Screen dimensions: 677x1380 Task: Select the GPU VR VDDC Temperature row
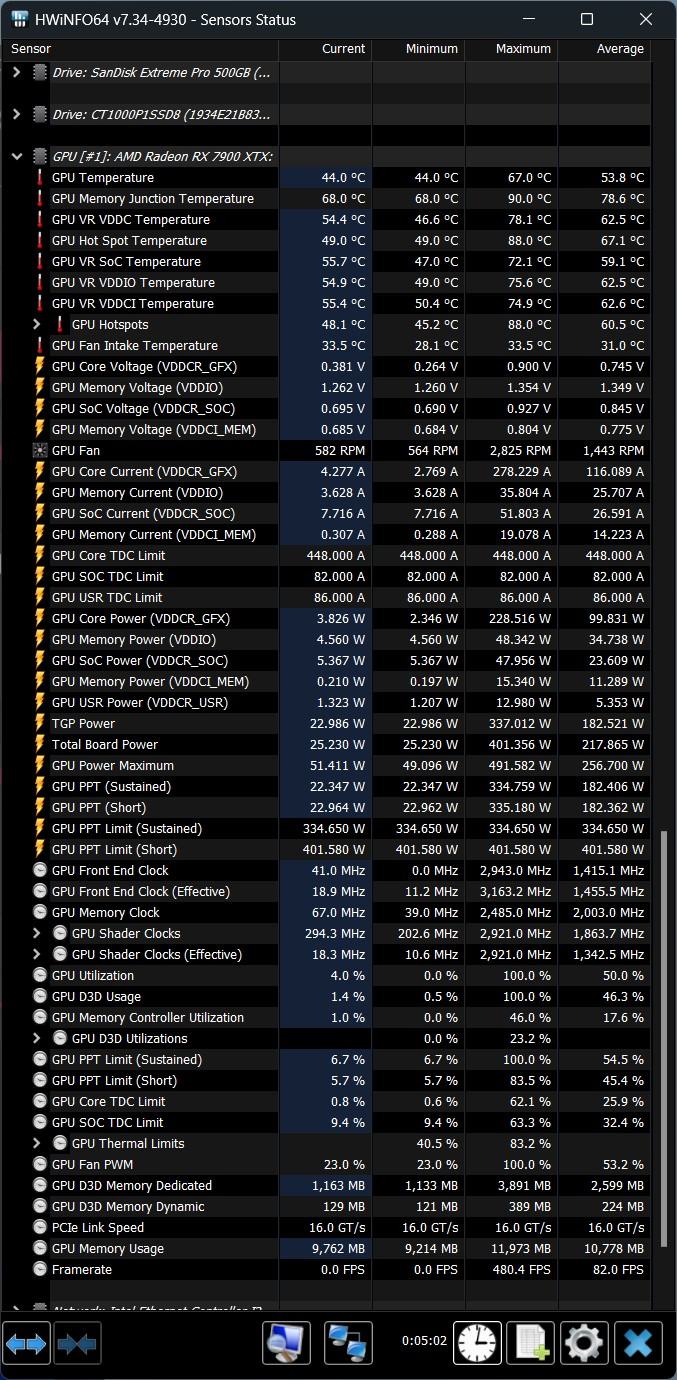tap(327, 220)
